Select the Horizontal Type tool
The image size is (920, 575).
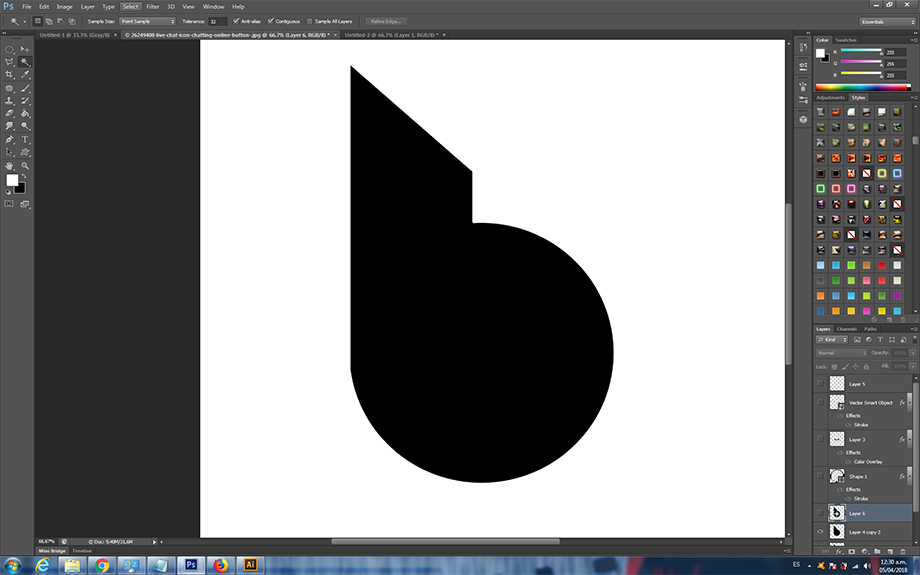25,139
